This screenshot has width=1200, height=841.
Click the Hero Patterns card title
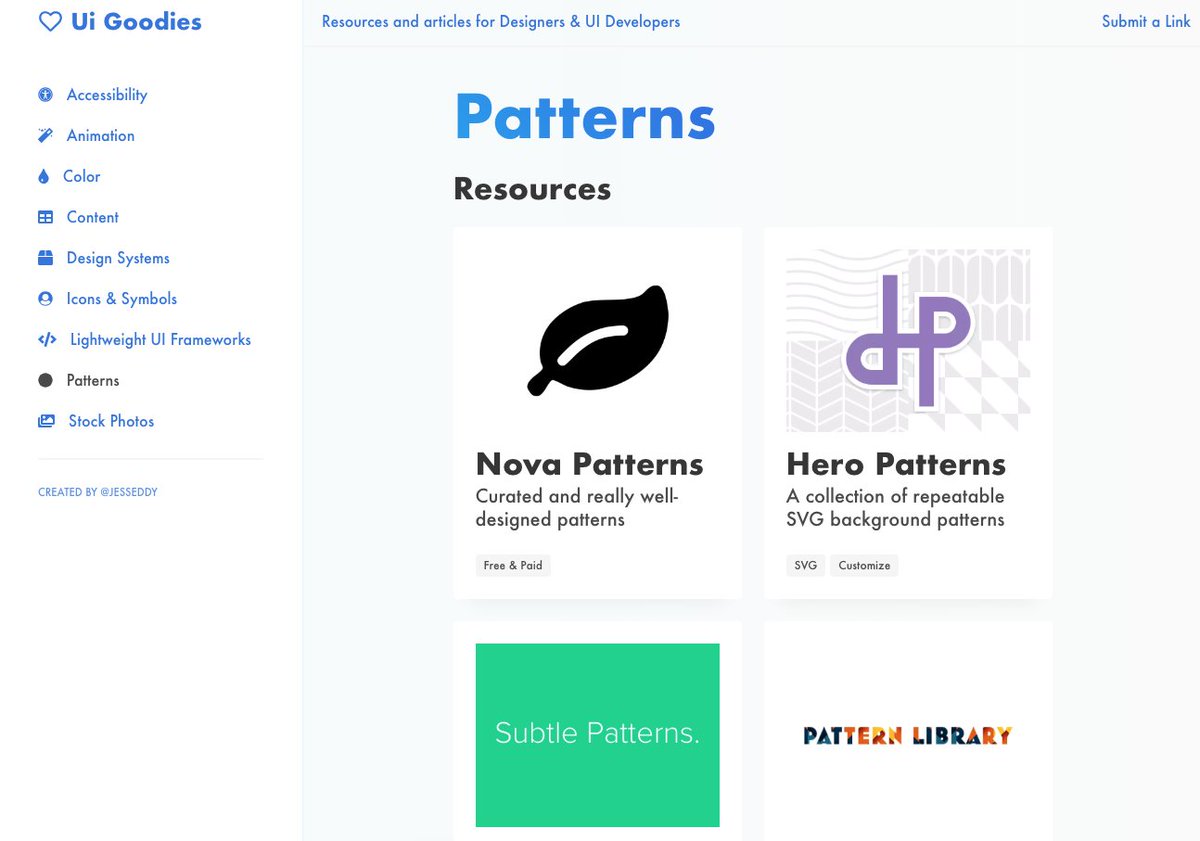[x=896, y=464]
